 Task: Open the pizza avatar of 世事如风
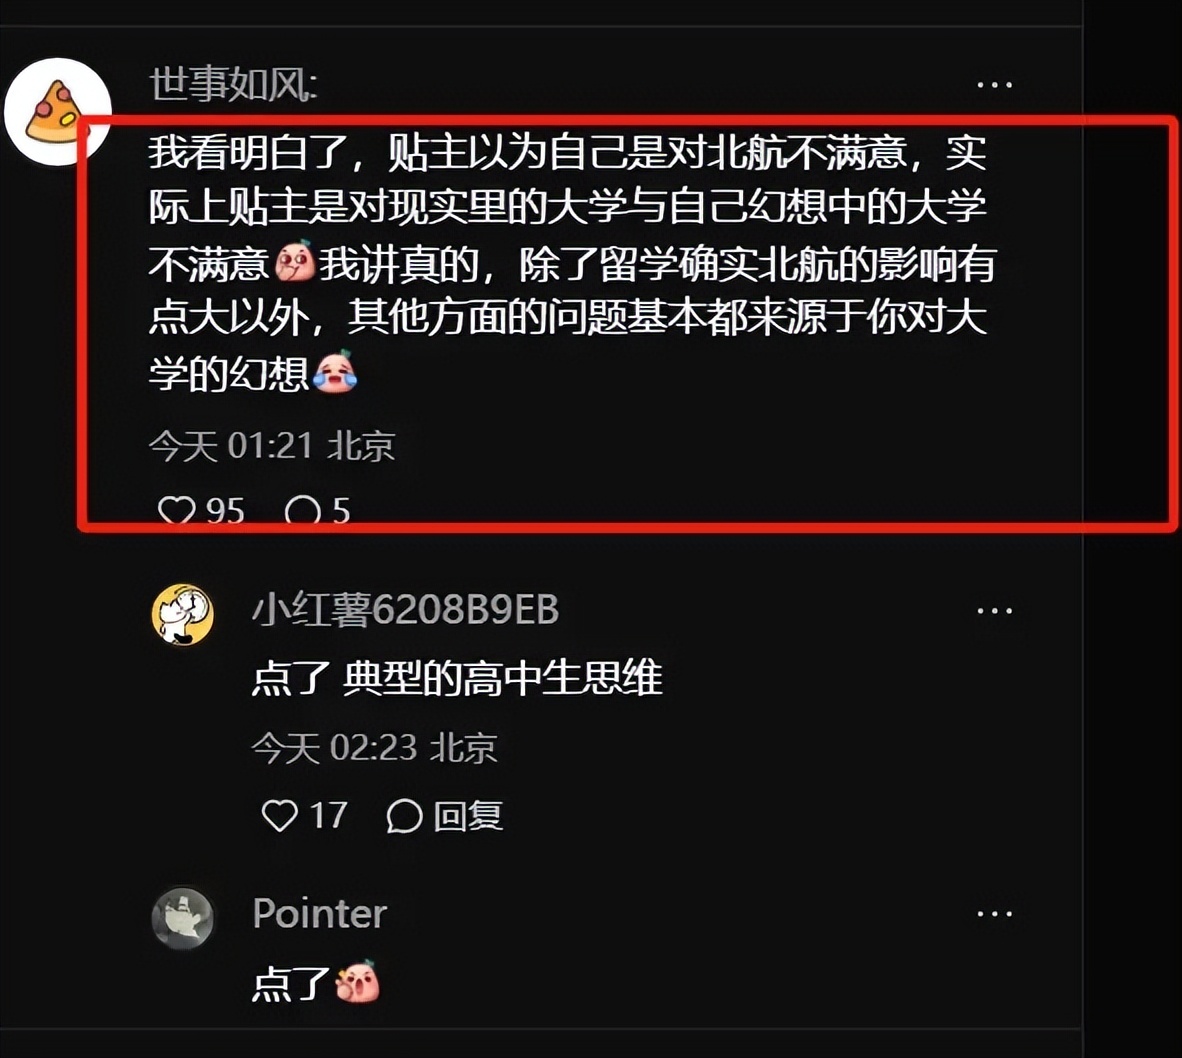pyautogui.click(x=58, y=112)
